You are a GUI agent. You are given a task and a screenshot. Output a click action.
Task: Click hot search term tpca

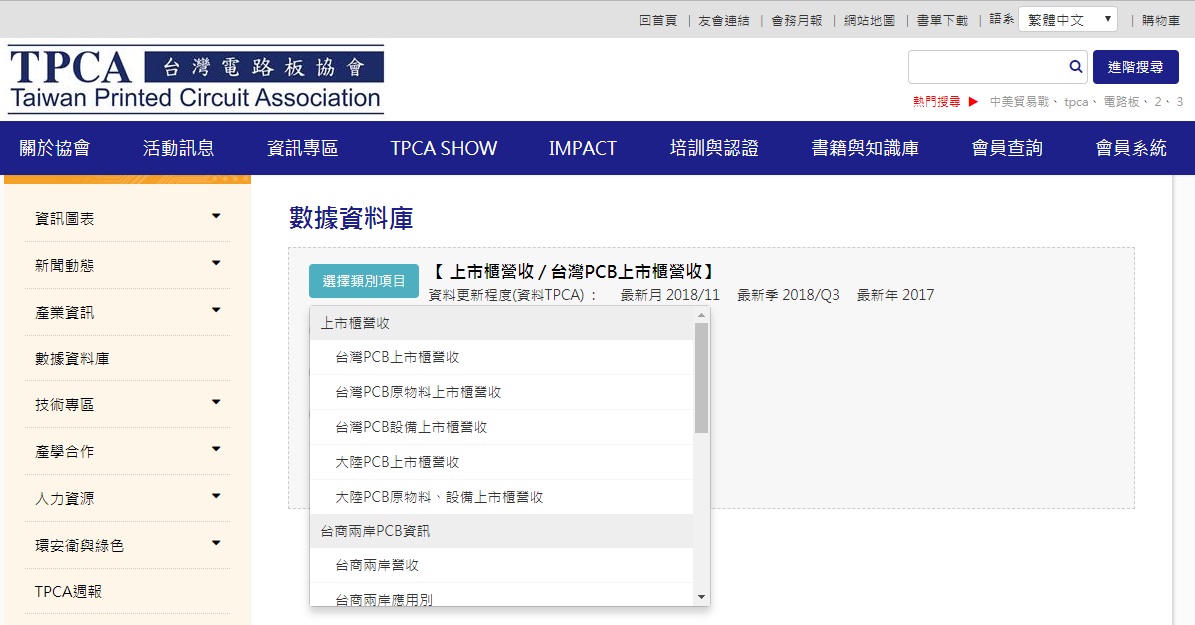coord(1076,101)
